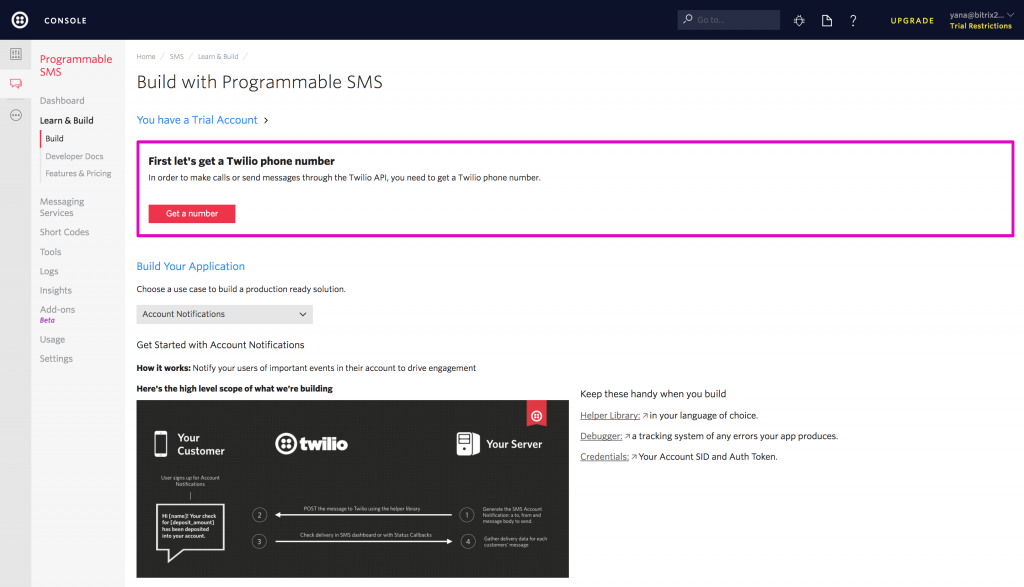
Task: Click the help question mark icon
Action: [x=853, y=21]
